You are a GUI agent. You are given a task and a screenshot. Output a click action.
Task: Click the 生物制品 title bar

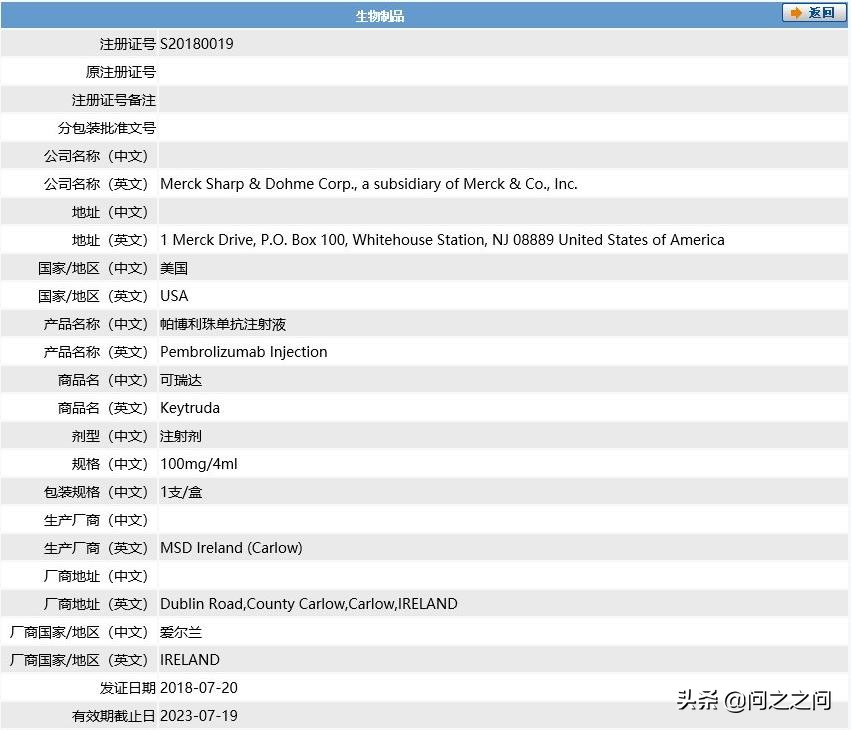point(380,14)
